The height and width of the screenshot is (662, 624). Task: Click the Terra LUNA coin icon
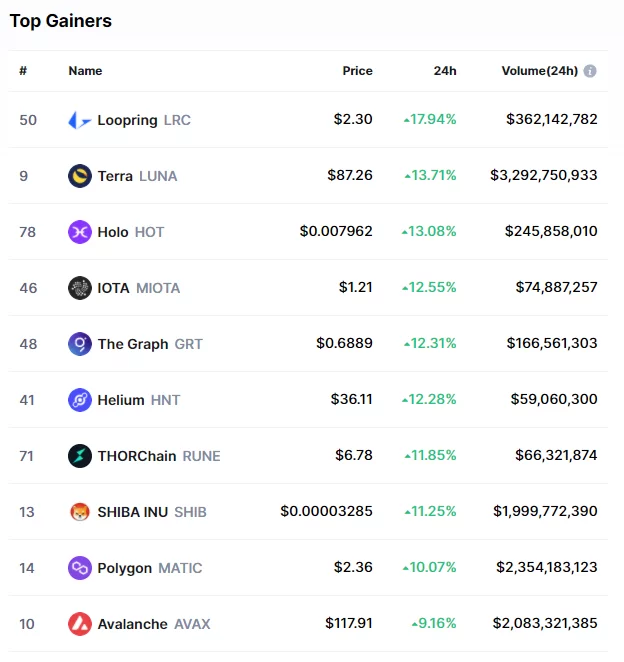[80, 176]
